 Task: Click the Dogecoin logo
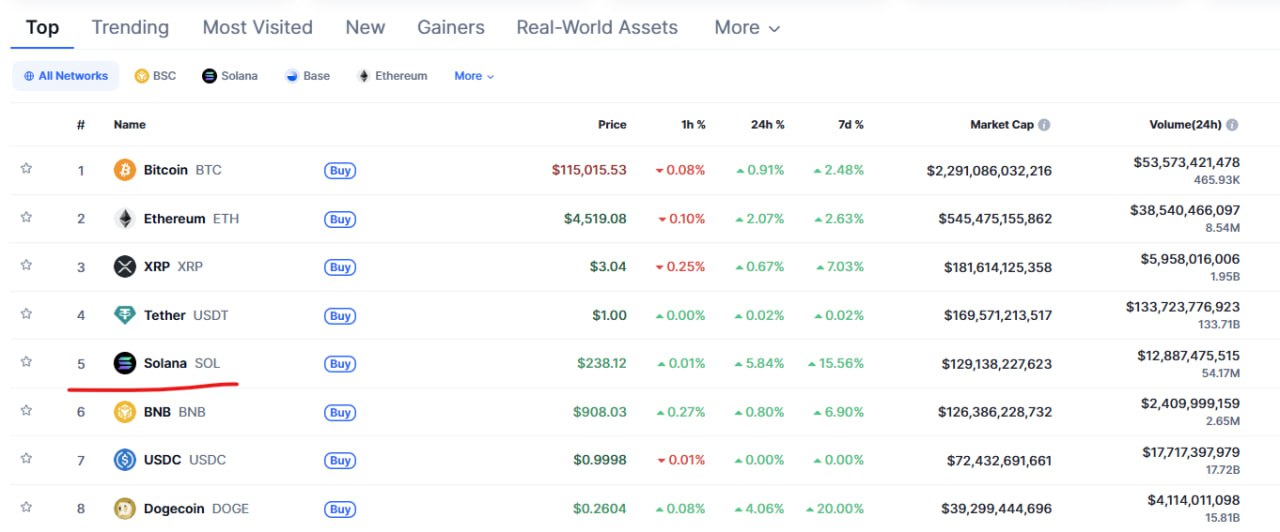coord(125,508)
